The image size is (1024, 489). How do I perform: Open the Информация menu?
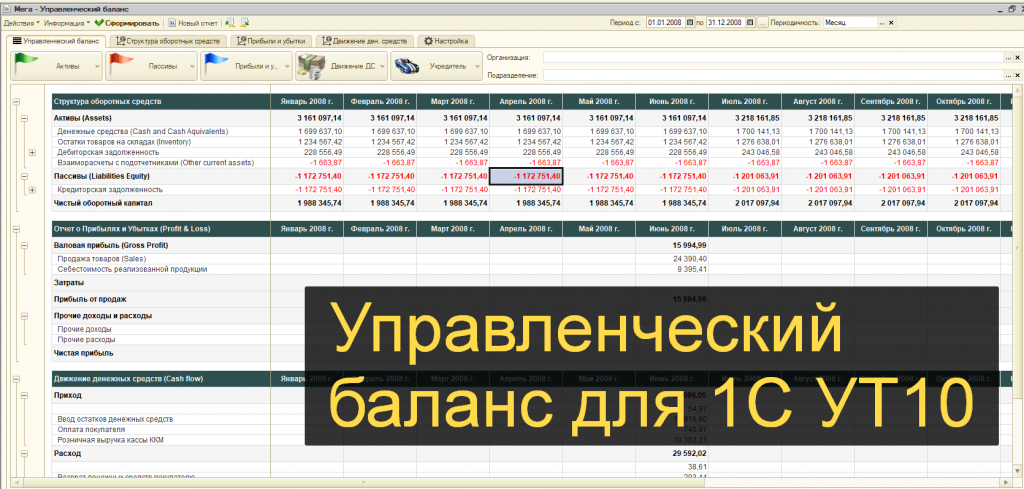point(67,22)
